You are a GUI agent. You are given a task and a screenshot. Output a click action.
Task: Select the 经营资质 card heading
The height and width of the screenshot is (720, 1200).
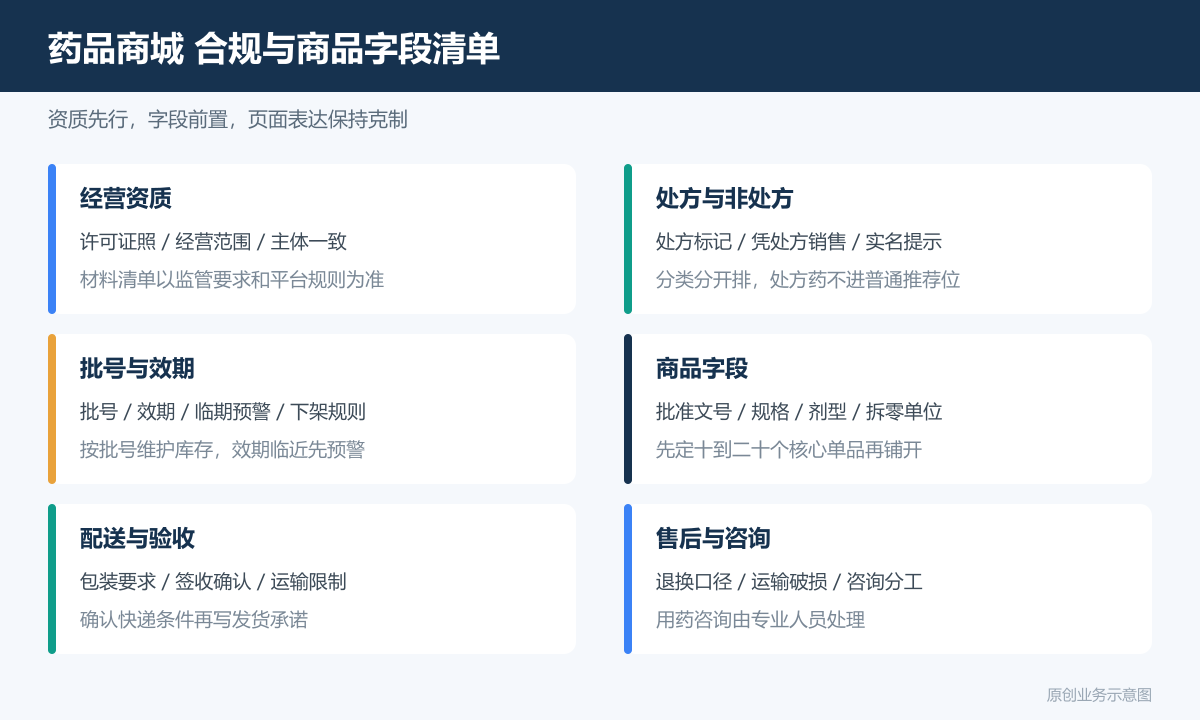[126, 198]
